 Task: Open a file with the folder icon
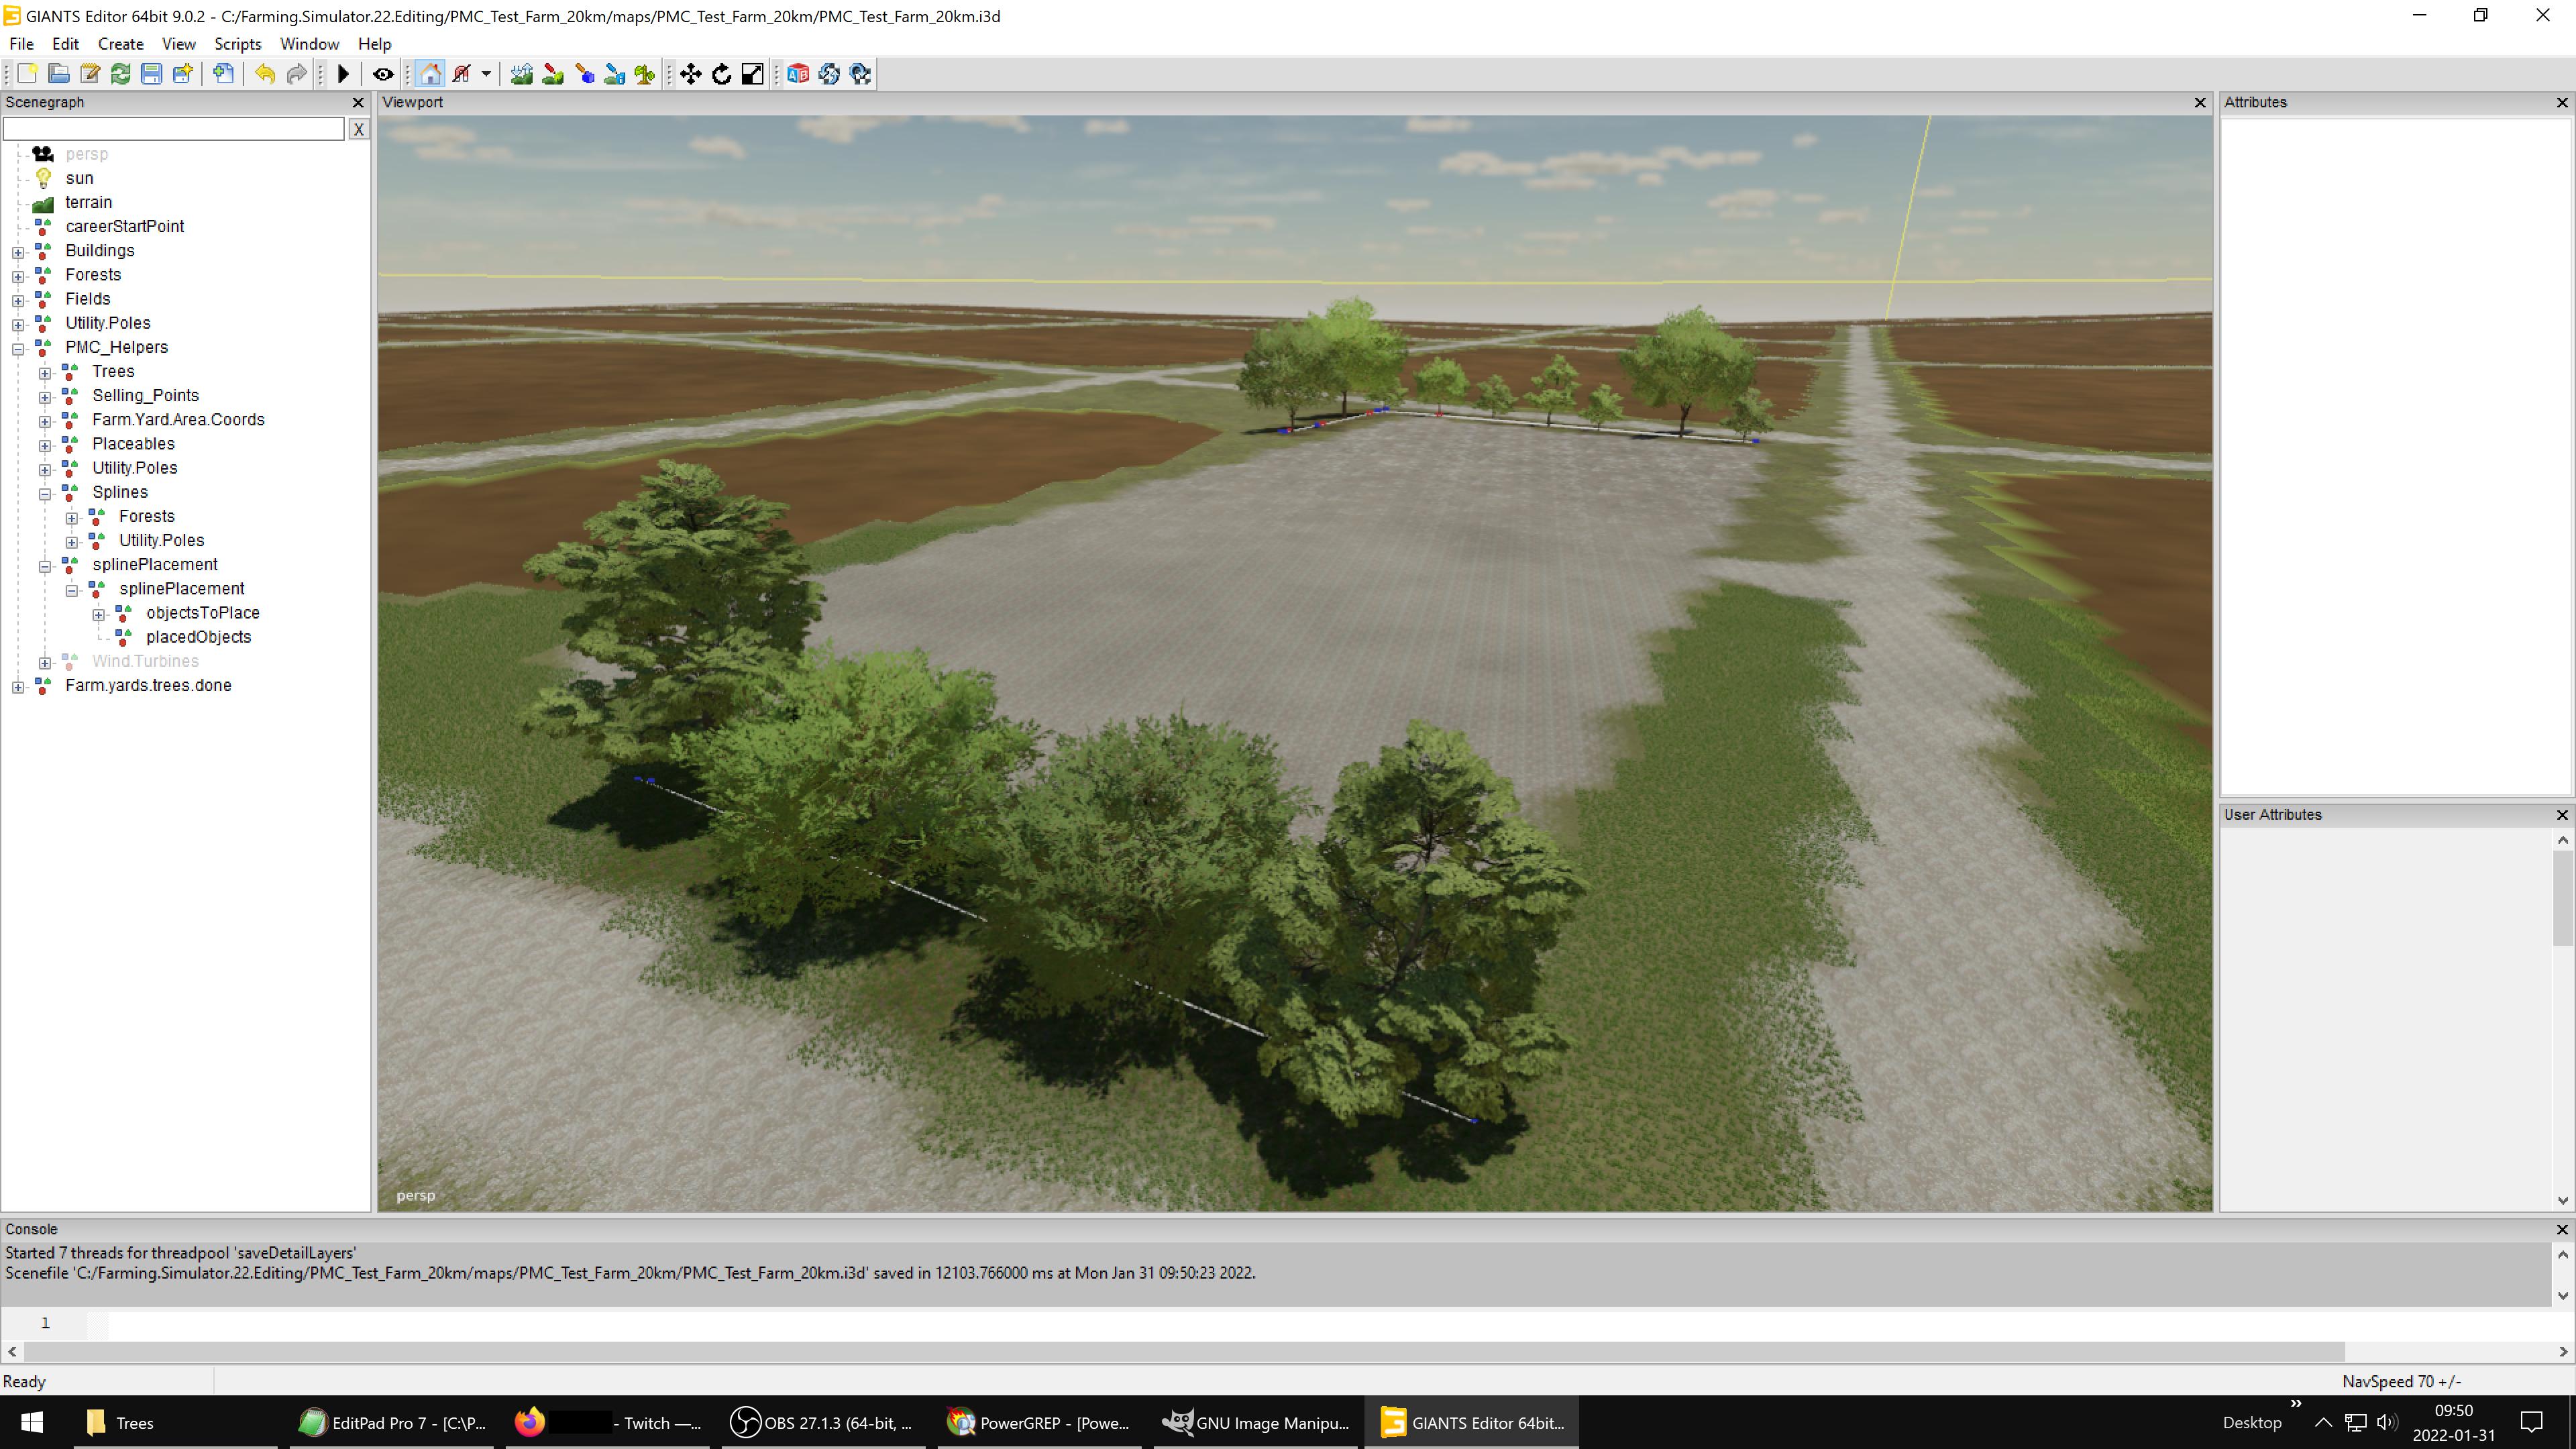tap(59, 74)
